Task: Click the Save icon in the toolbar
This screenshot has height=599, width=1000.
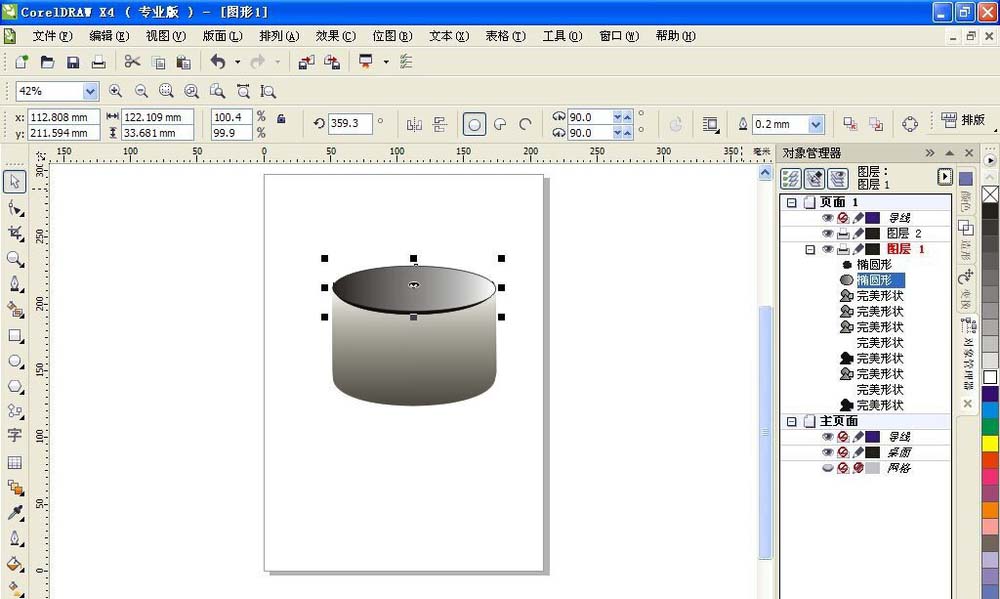Action: click(73, 62)
